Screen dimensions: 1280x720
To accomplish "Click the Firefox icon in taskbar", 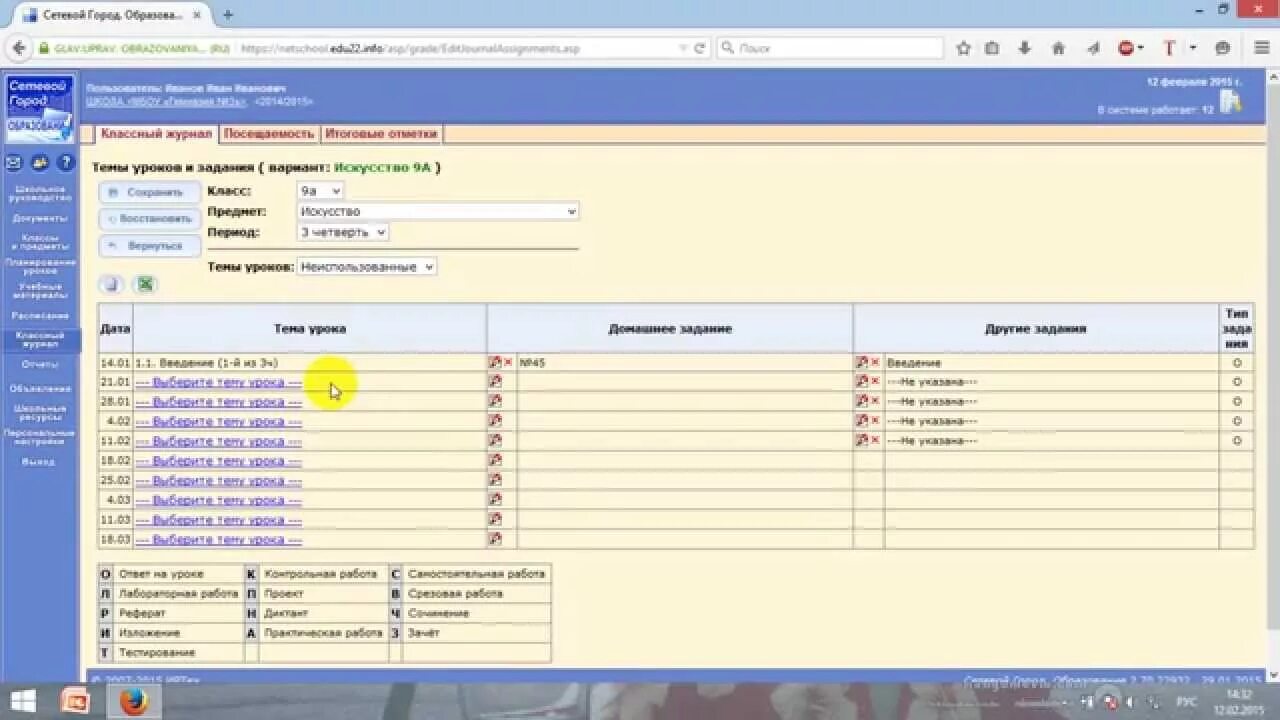I will click(133, 702).
